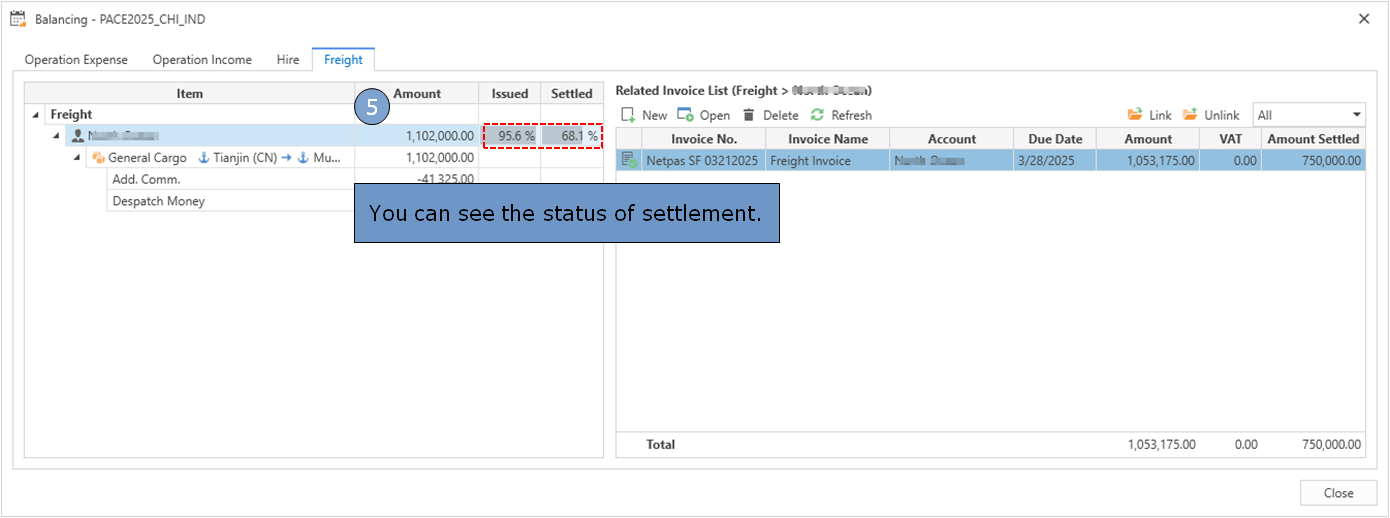1390x518 pixels.
Task: Click the Refresh icon
Action: click(817, 115)
